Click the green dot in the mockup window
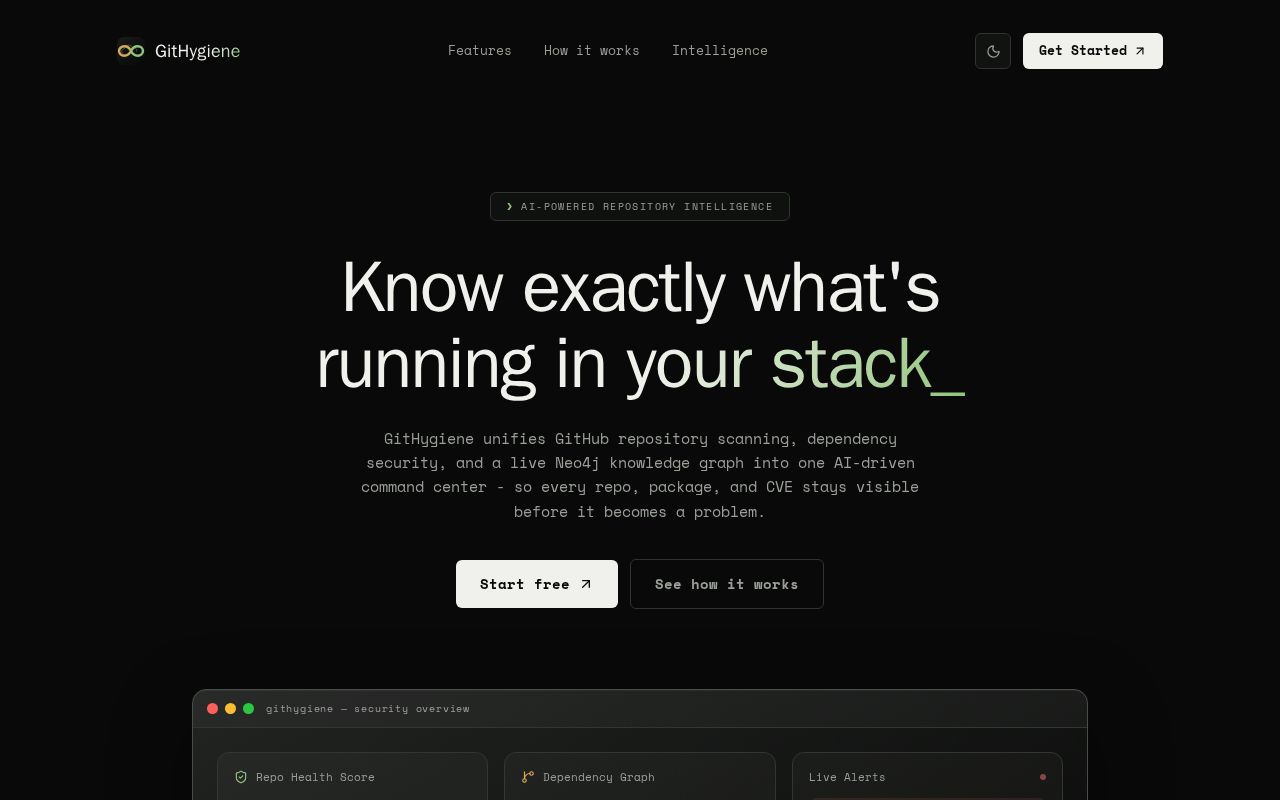 [x=249, y=708]
